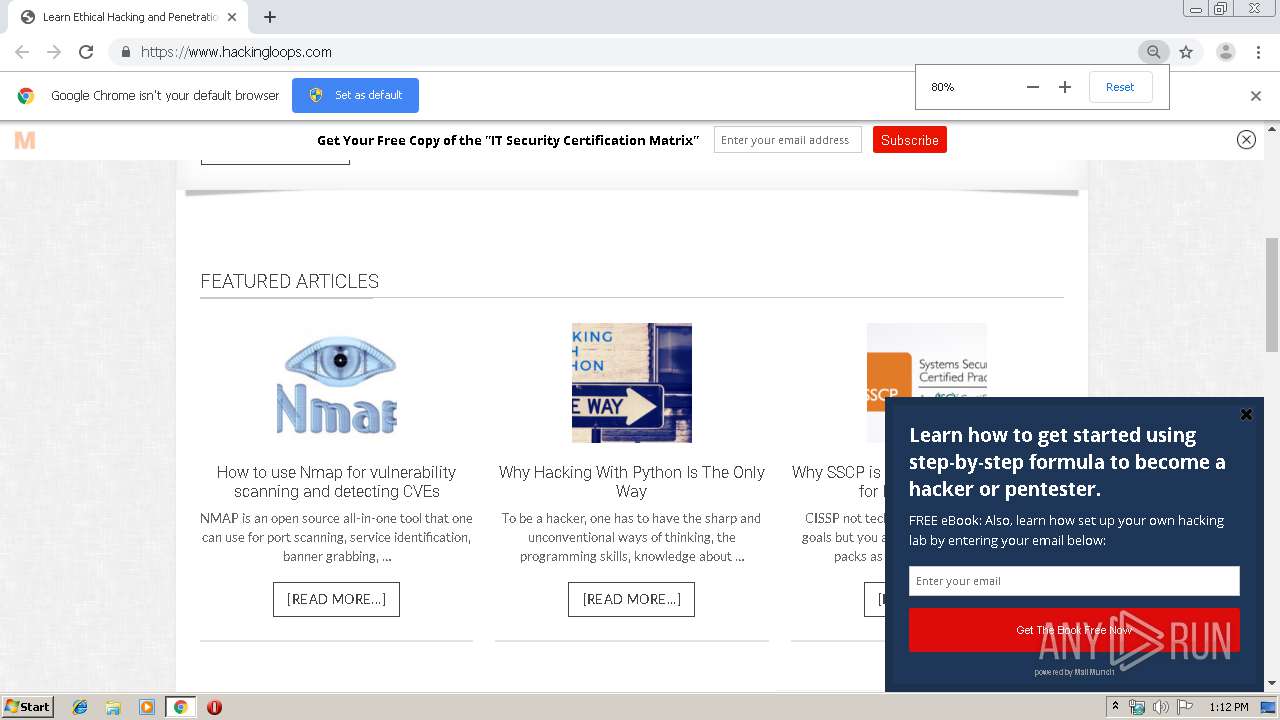Decrease zoom with minus button
The image size is (1280, 720).
1033,87
